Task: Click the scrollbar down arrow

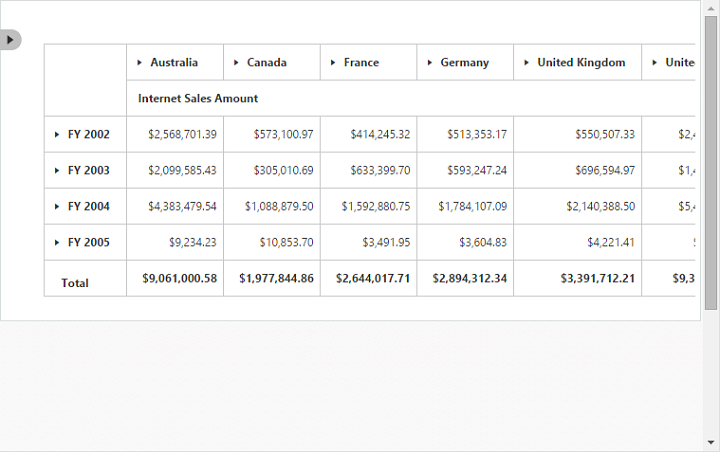Action: pyautogui.click(x=711, y=443)
